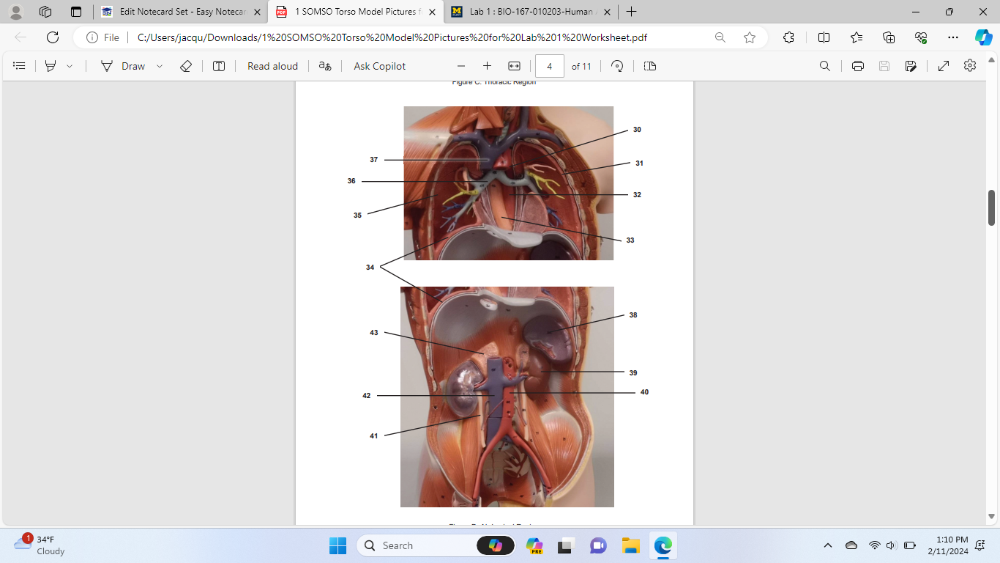Toggle the page view mode
The image size is (1000, 563).
coord(650,66)
